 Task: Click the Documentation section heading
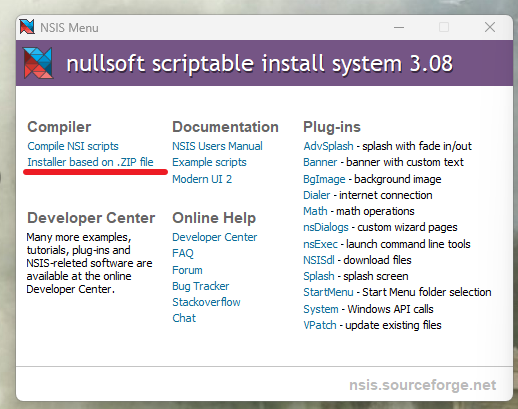click(225, 127)
